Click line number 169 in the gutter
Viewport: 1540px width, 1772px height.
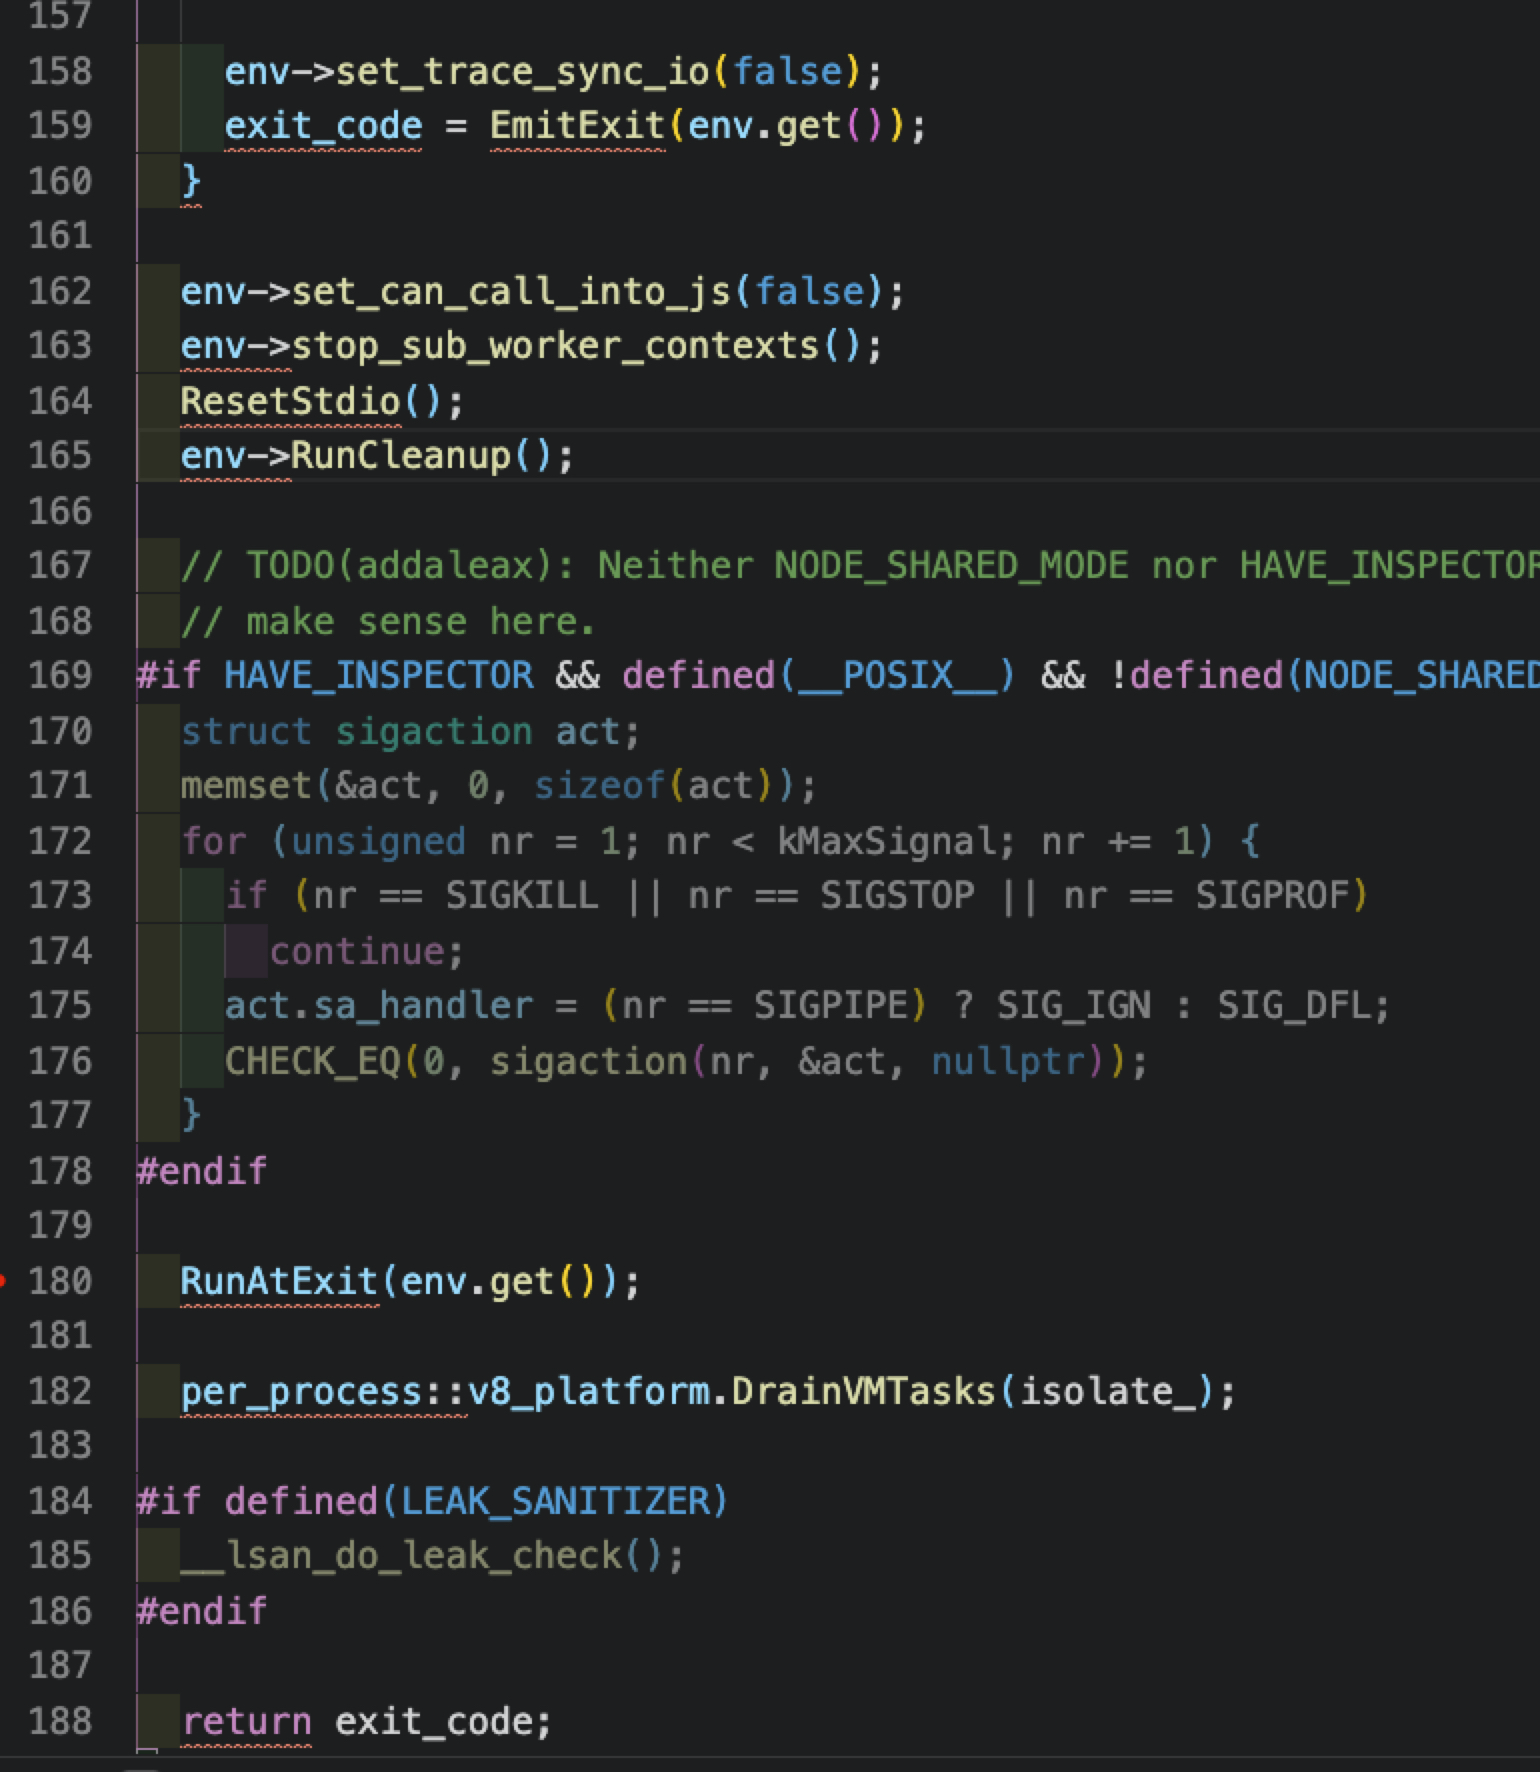(60, 676)
